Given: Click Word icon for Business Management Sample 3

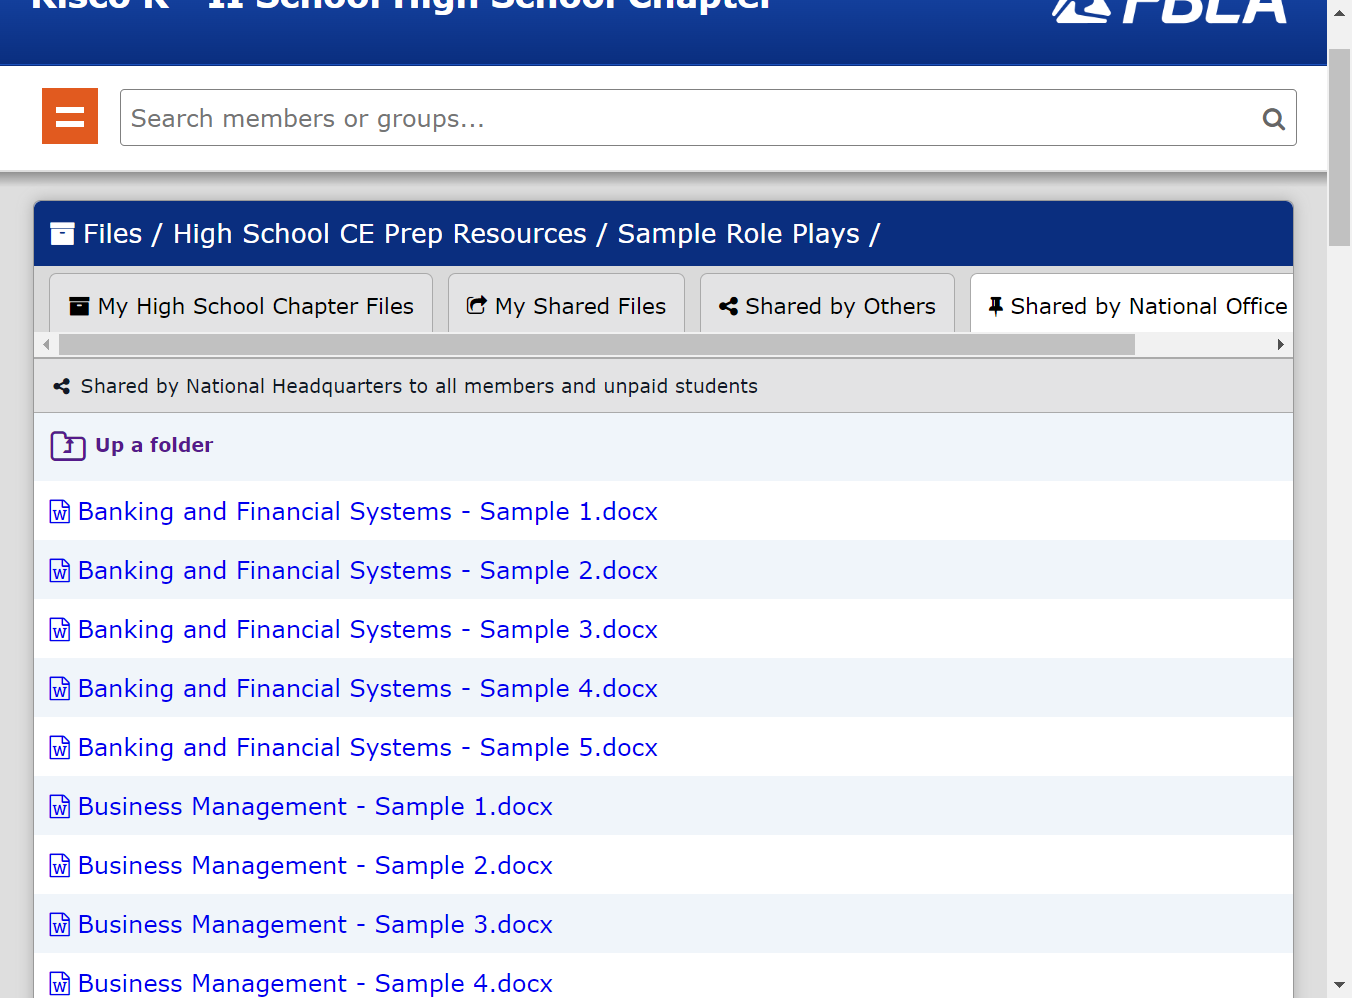Looking at the screenshot, I should [60, 925].
